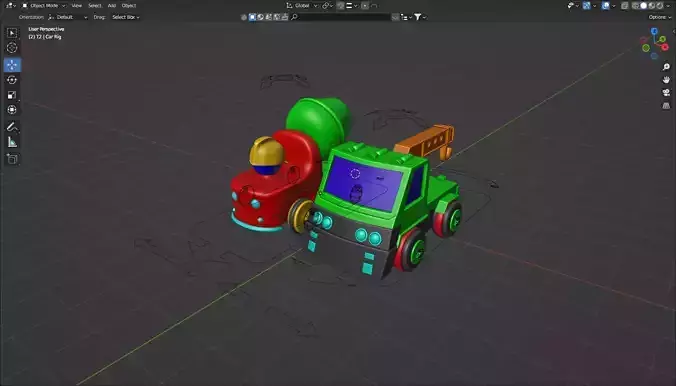Image resolution: width=676 pixels, height=386 pixels.
Task: Select the 3D Cursor tool
Action: coord(12,48)
